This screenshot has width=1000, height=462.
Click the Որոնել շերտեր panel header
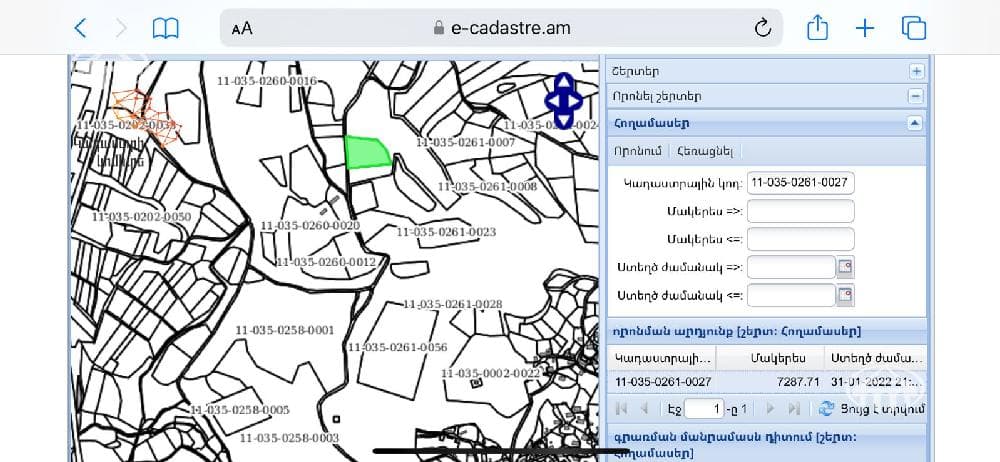pyautogui.click(x=767, y=96)
